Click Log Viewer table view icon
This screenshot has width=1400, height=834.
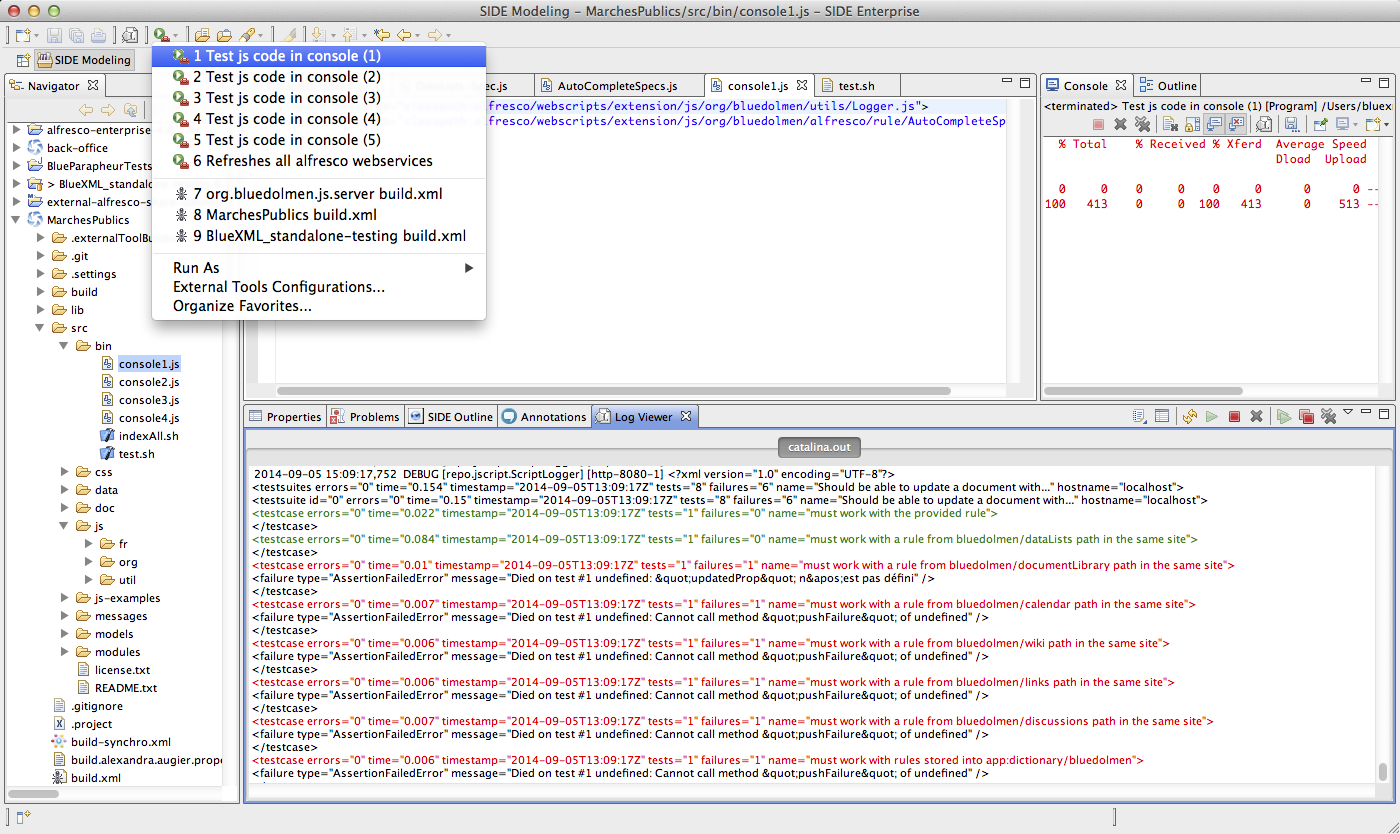(1162, 416)
